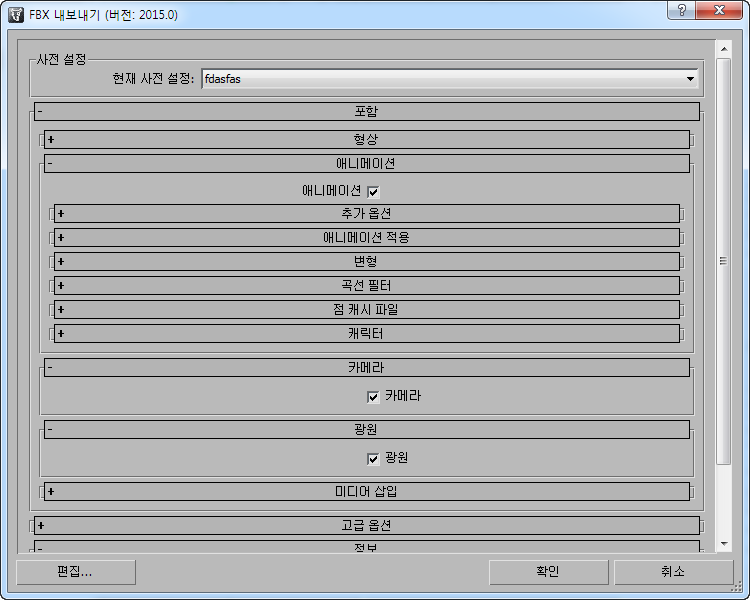Collapse the 정보 section at bottom
The height and width of the screenshot is (600, 750).
coord(367,547)
